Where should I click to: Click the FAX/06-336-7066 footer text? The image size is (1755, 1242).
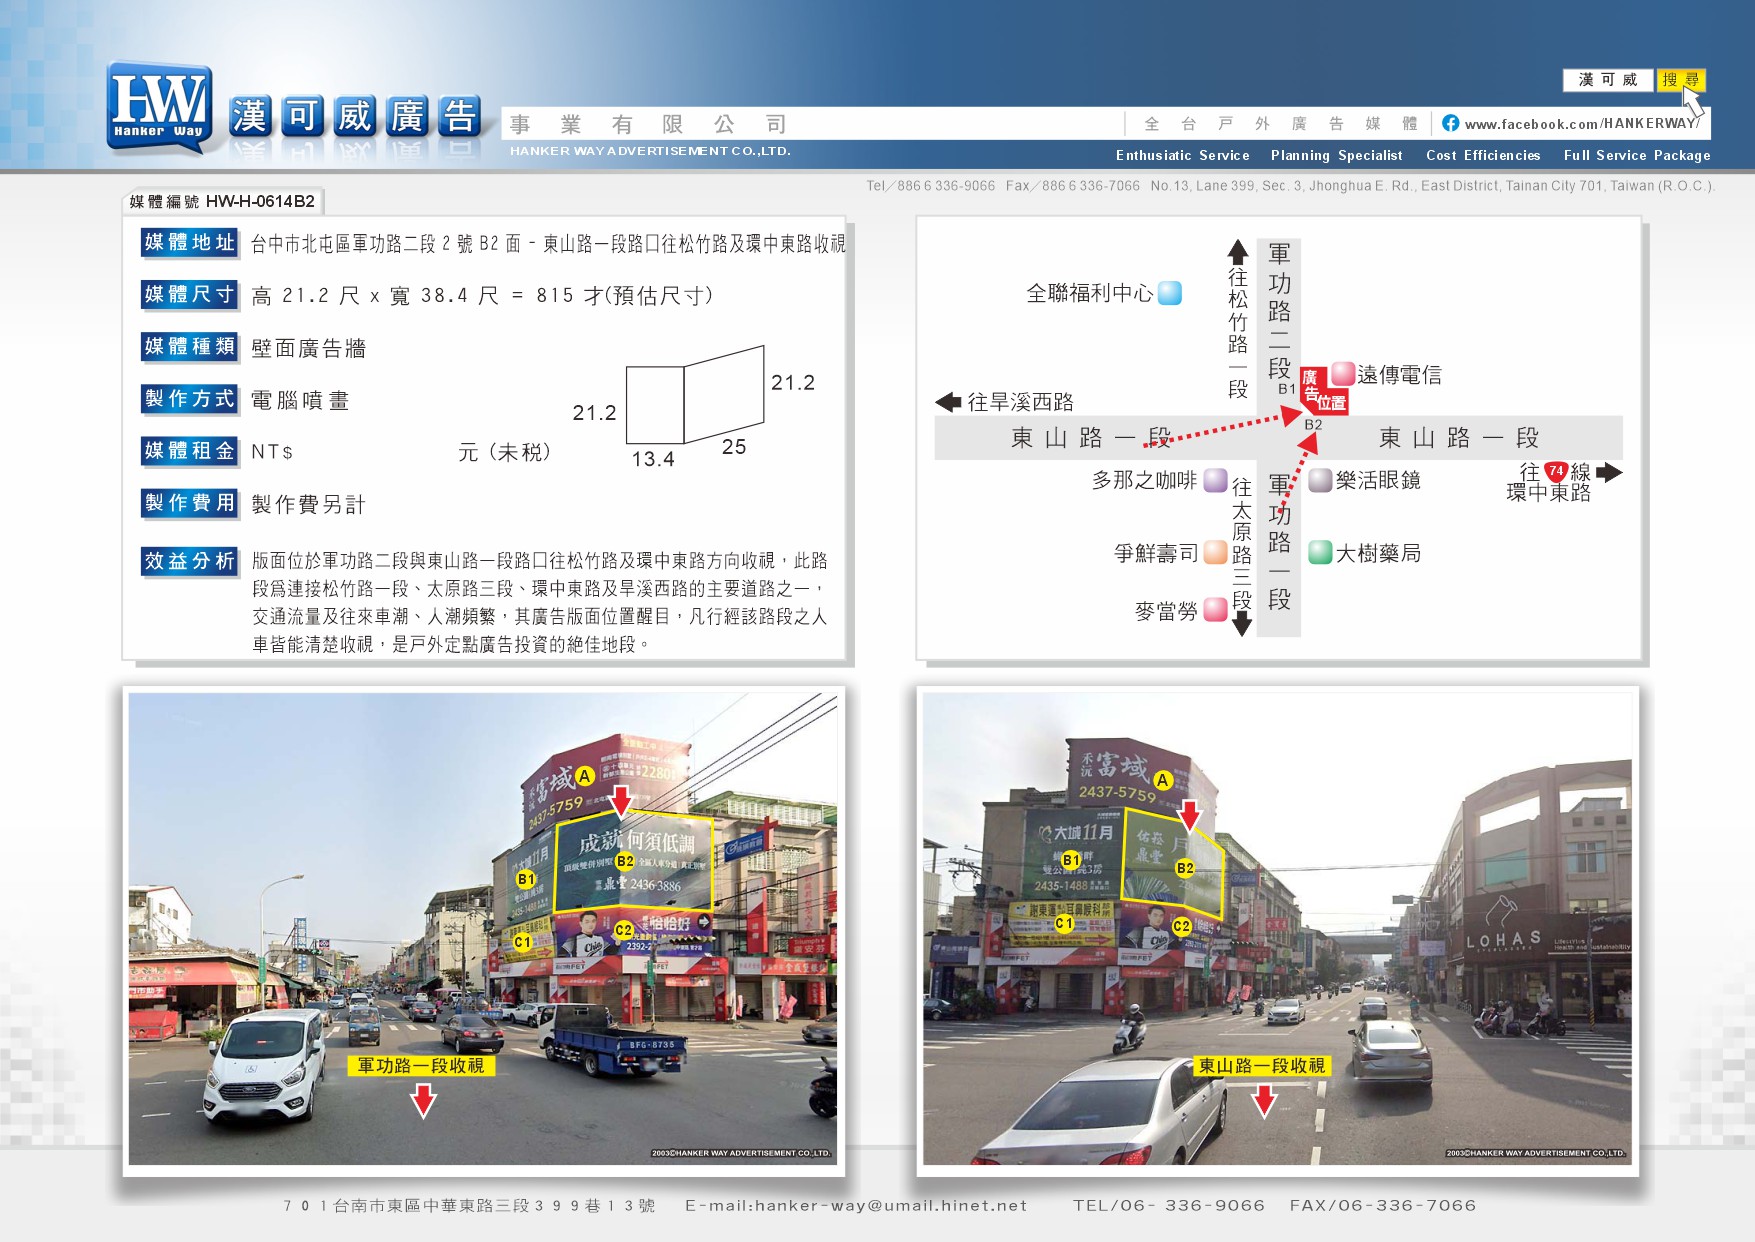[x=1383, y=1206]
